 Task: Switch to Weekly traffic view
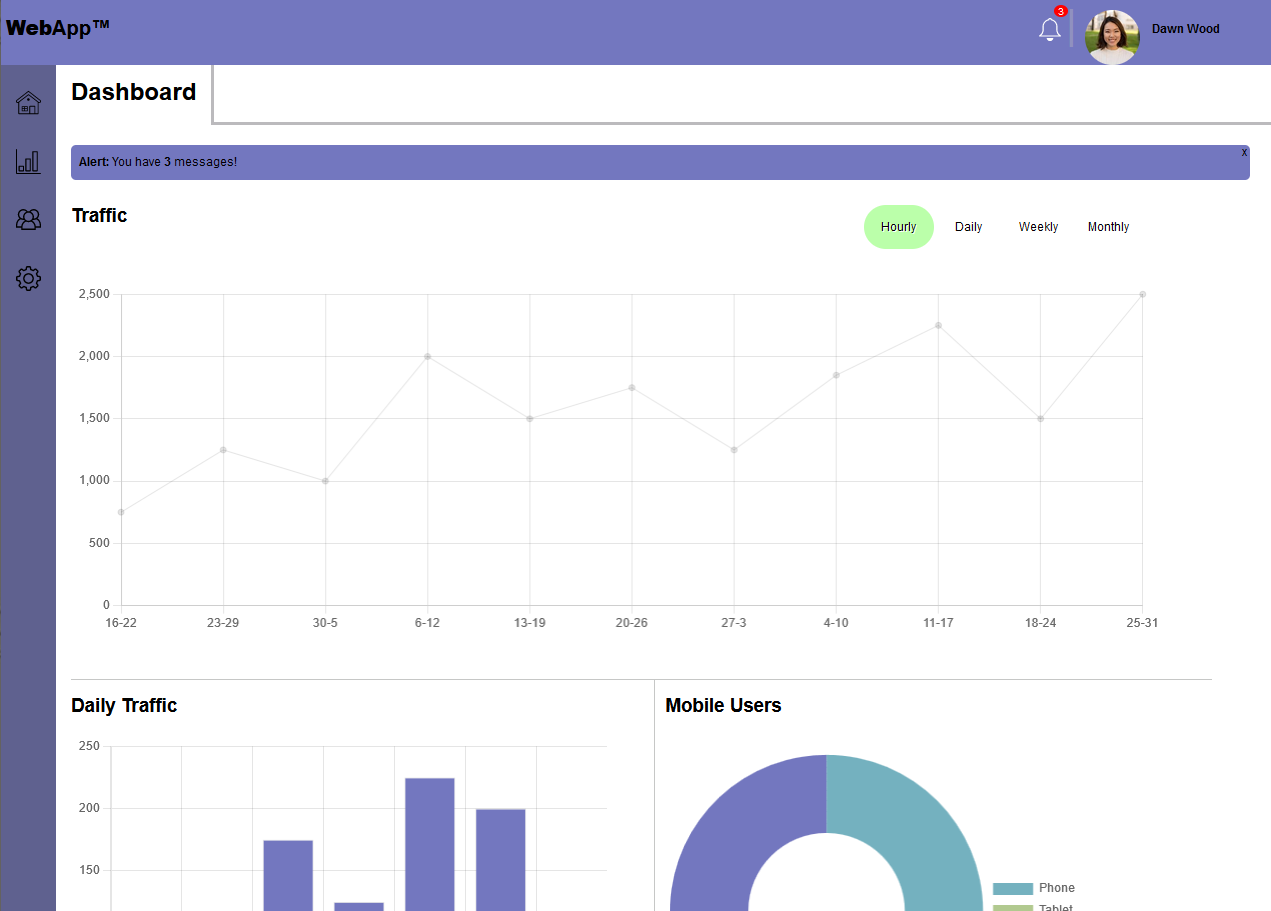[x=1038, y=227]
